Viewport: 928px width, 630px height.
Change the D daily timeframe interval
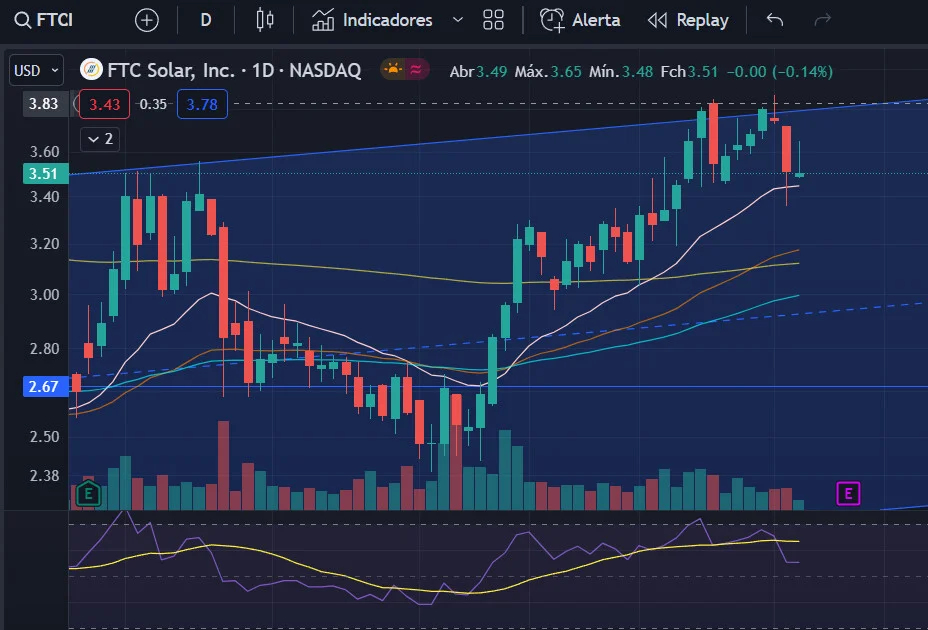(x=206, y=20)
